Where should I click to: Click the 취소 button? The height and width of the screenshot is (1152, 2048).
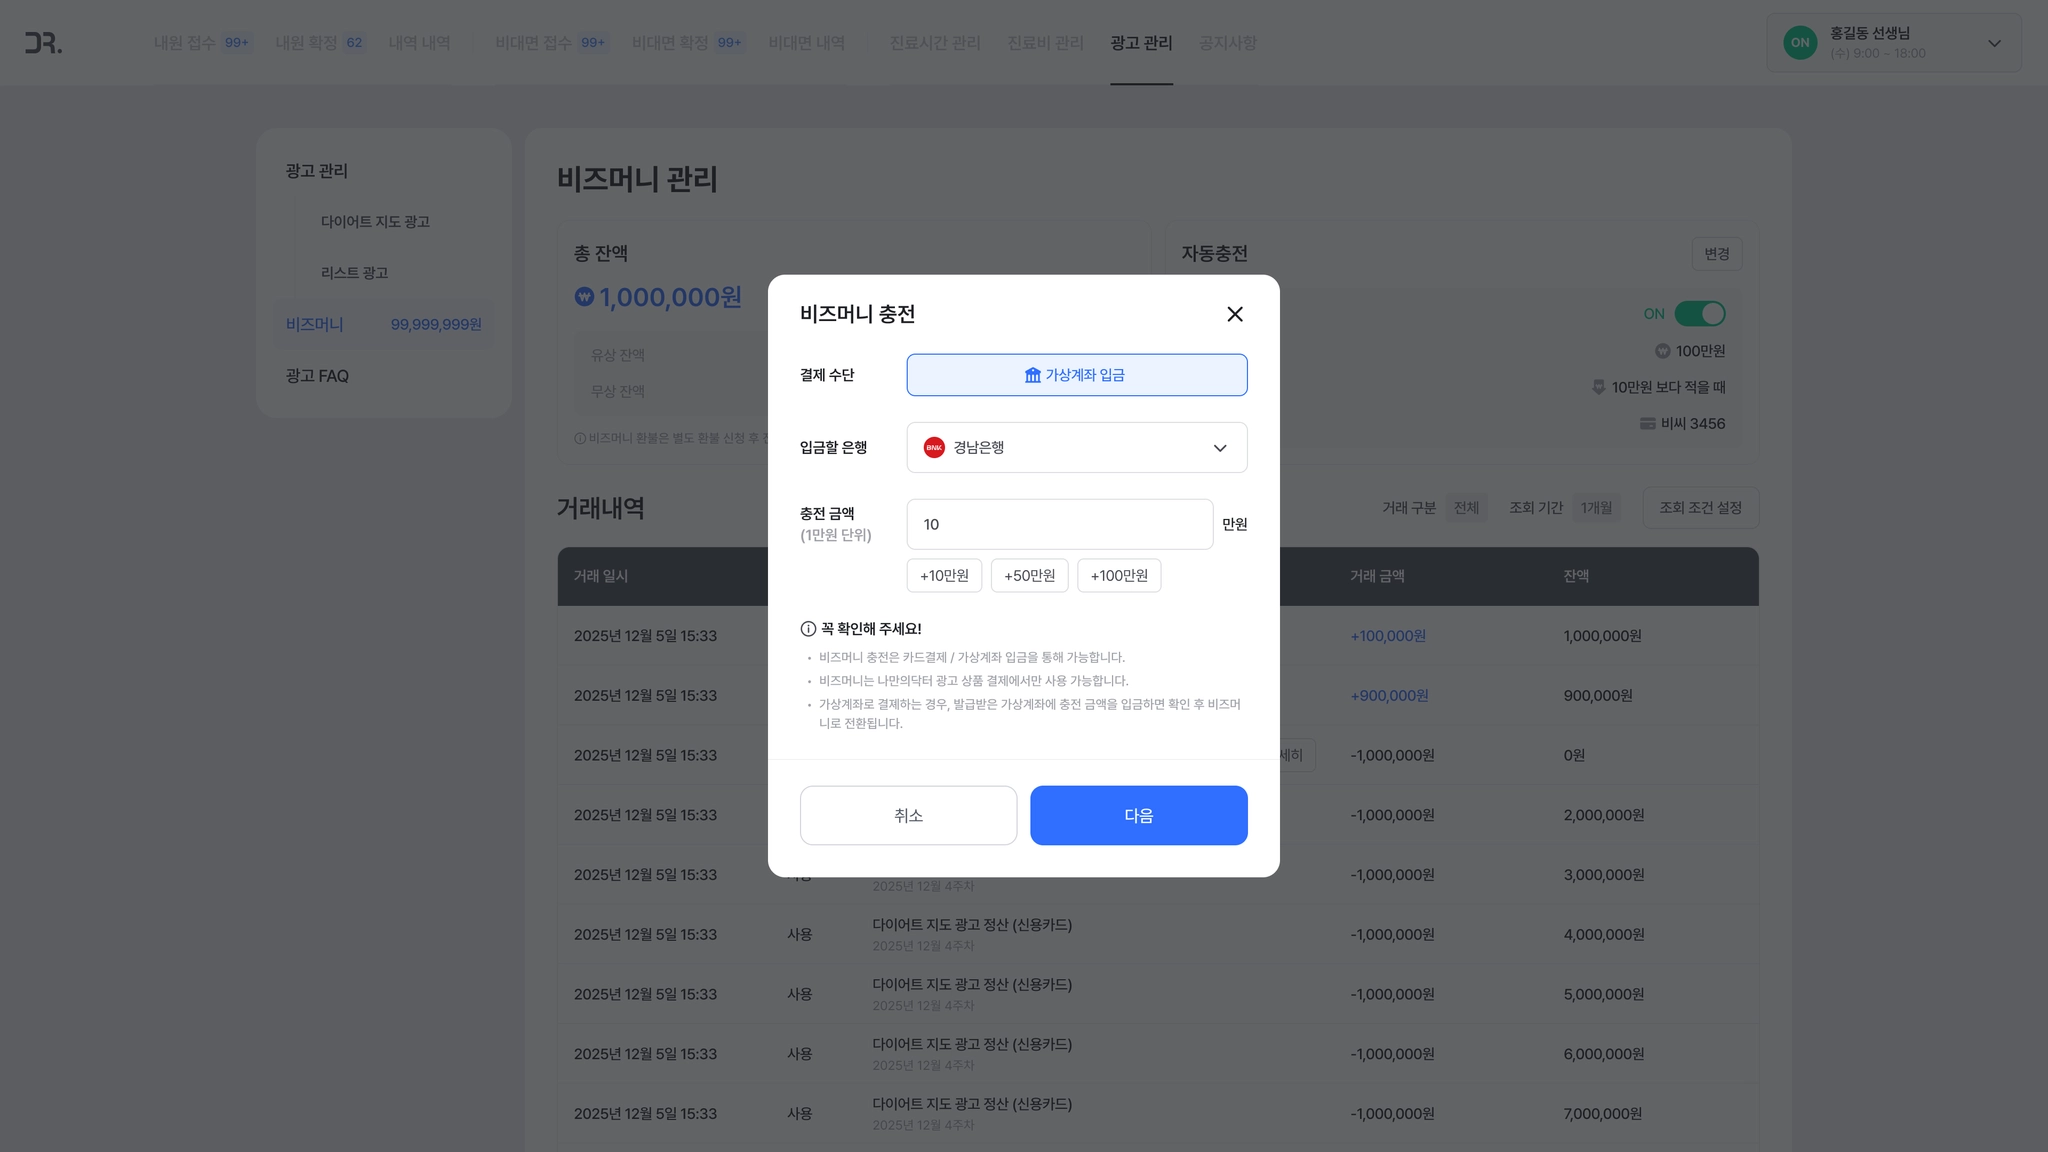click(908, 815)
